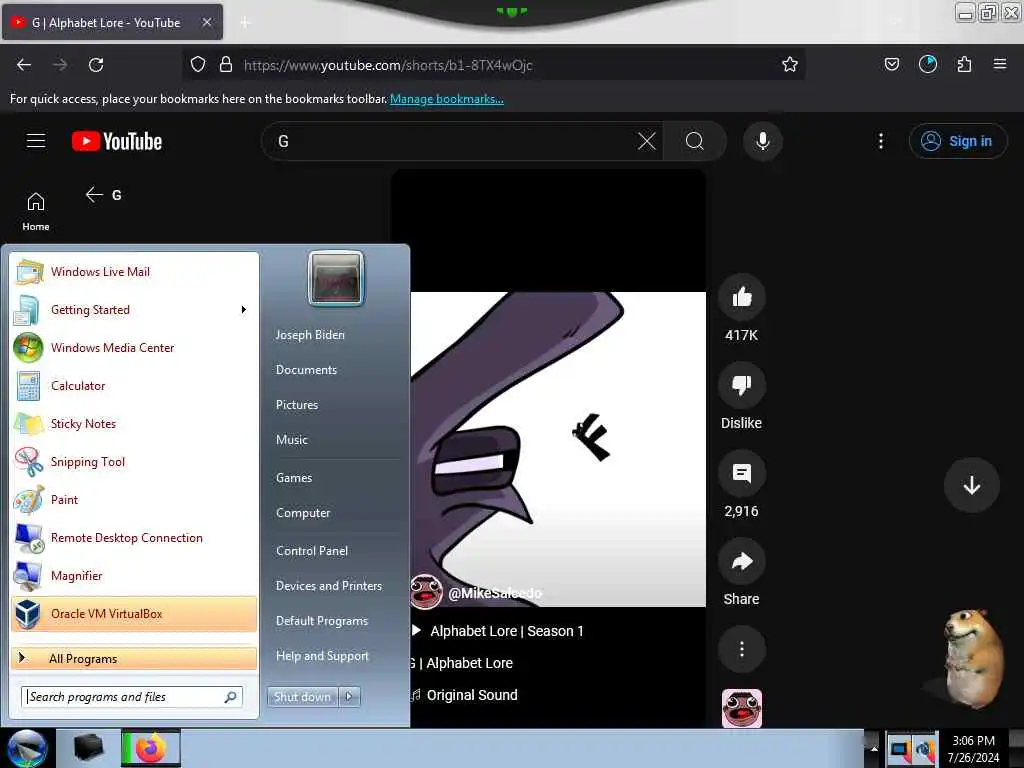
Task: Click the Search programs and files field
Action: (x=132, y=697)
